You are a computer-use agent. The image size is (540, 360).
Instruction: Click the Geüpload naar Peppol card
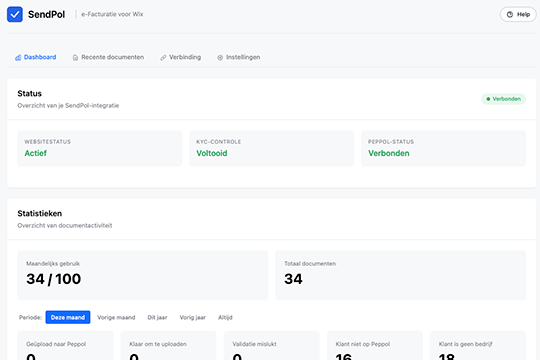coord(65,346)
